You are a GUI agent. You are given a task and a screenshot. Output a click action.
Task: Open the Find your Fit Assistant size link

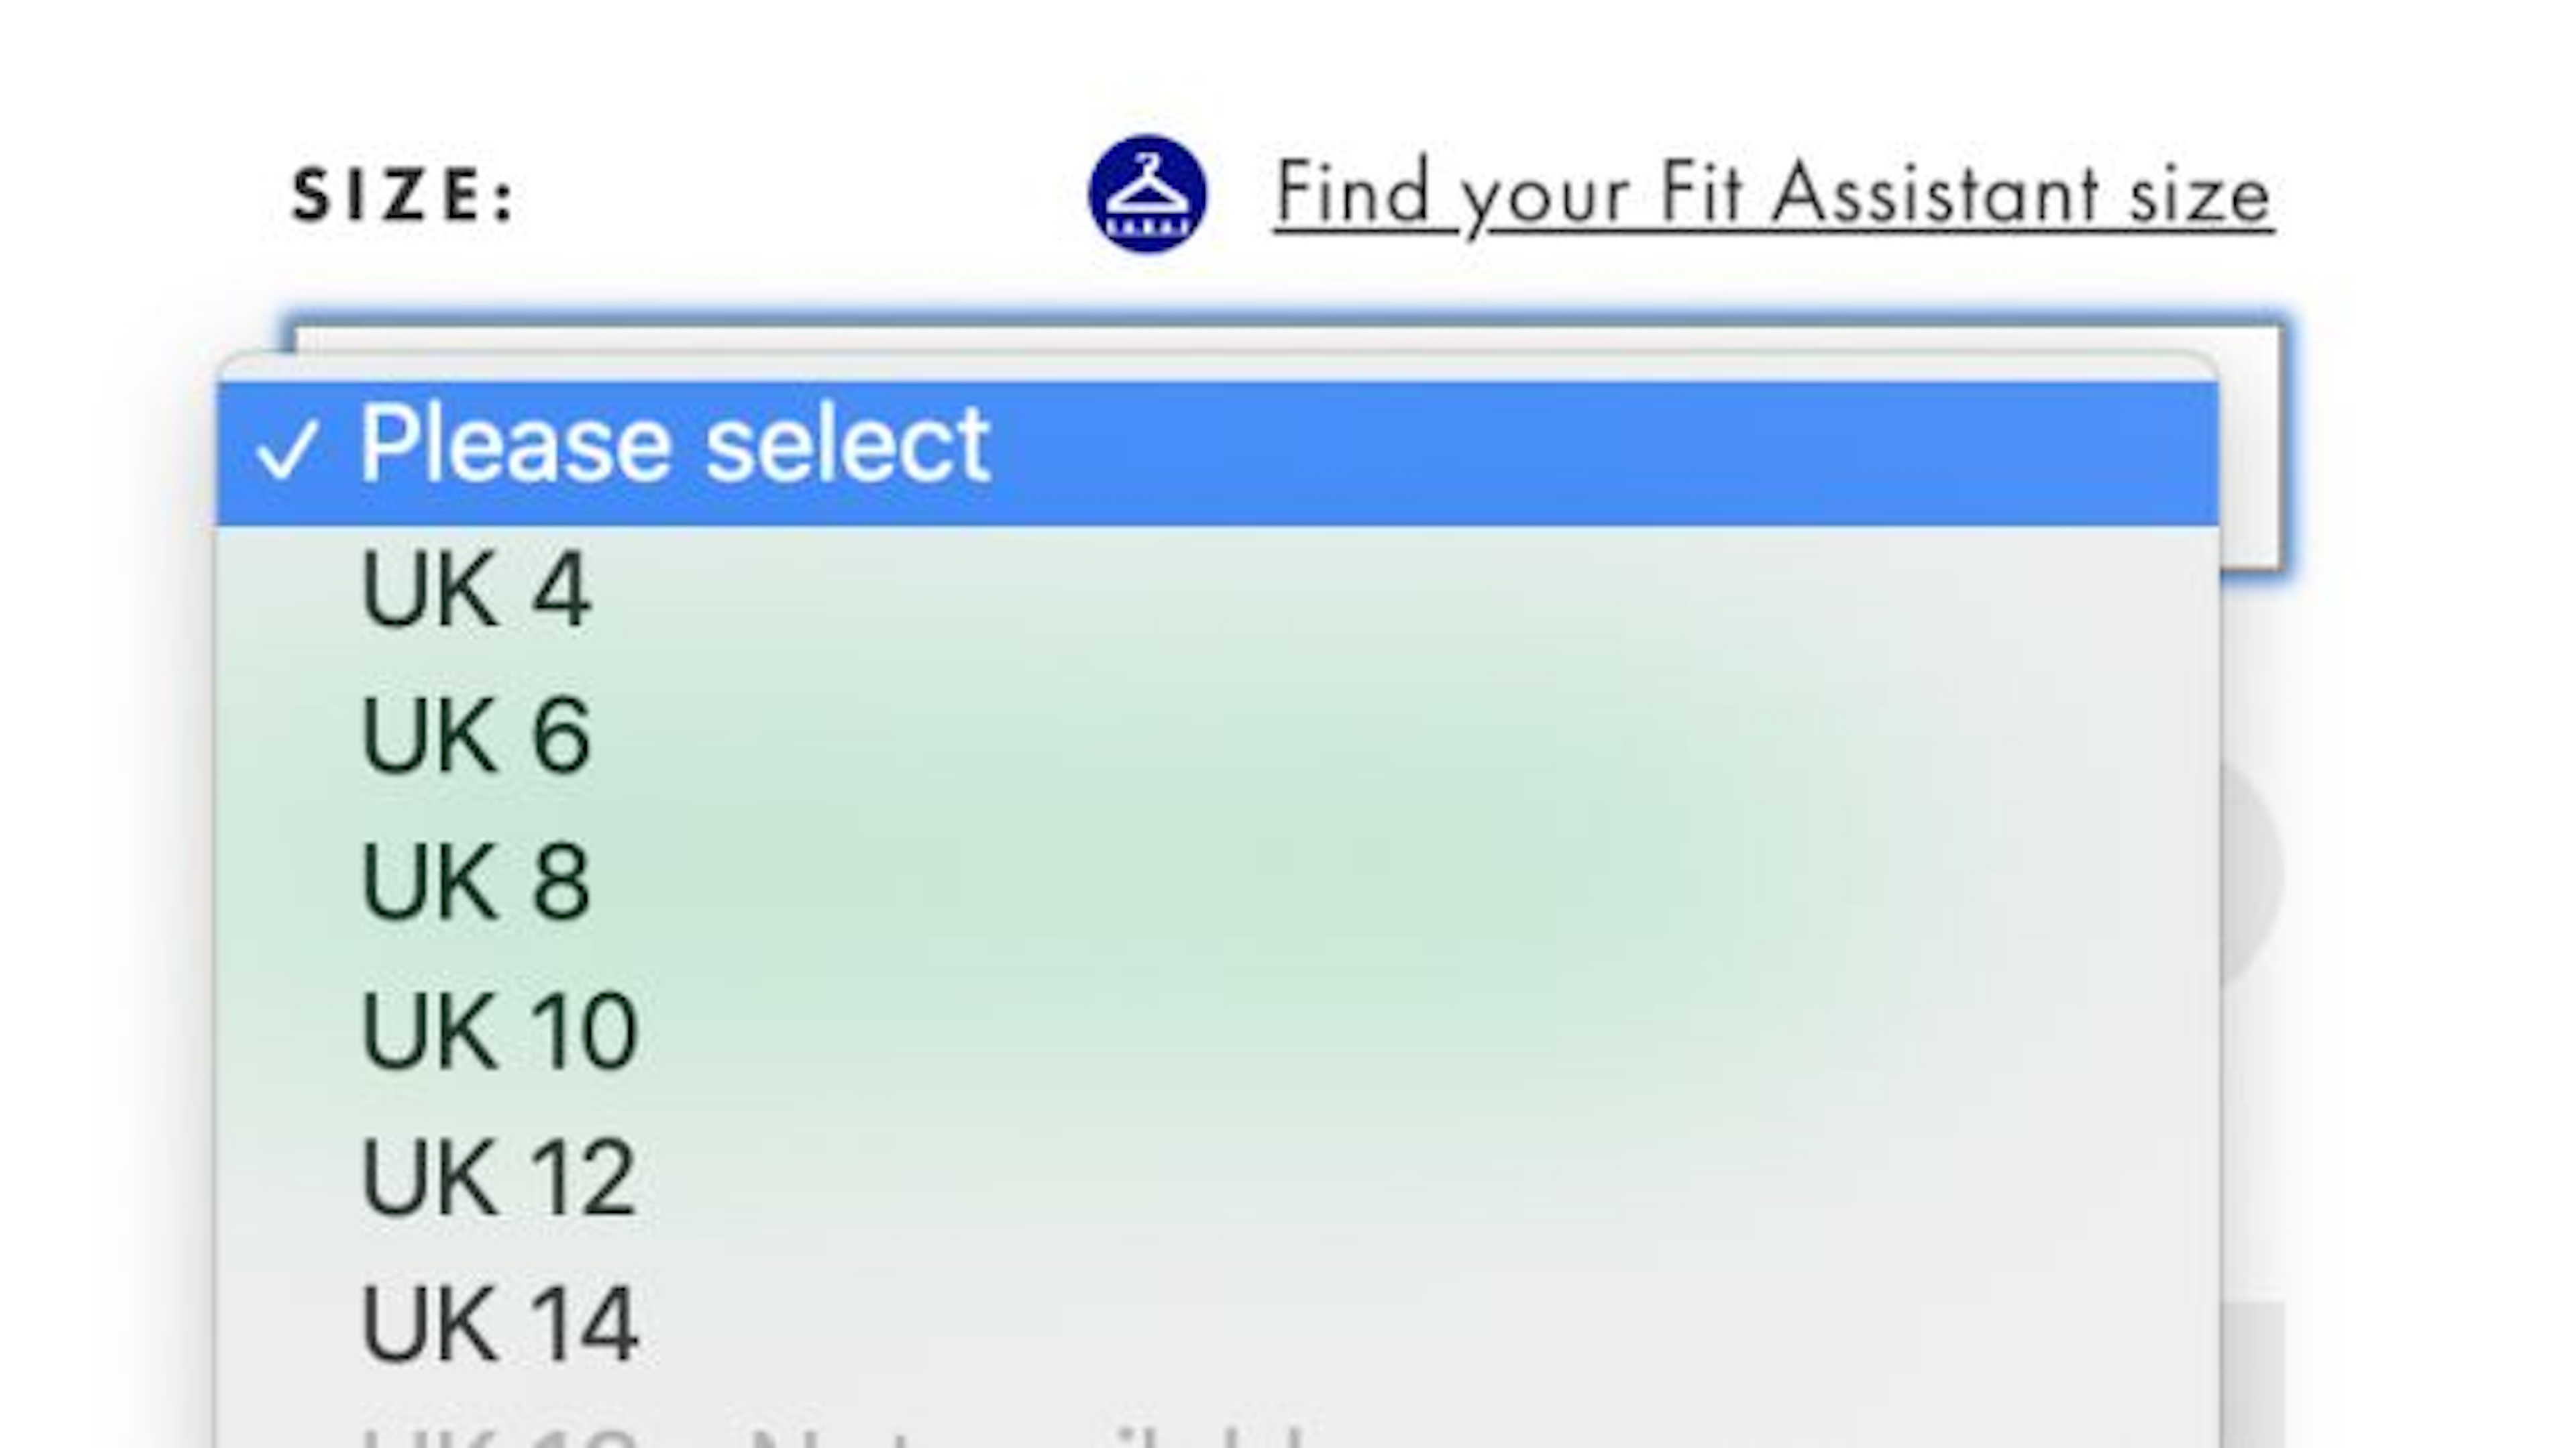[1773, 195]
